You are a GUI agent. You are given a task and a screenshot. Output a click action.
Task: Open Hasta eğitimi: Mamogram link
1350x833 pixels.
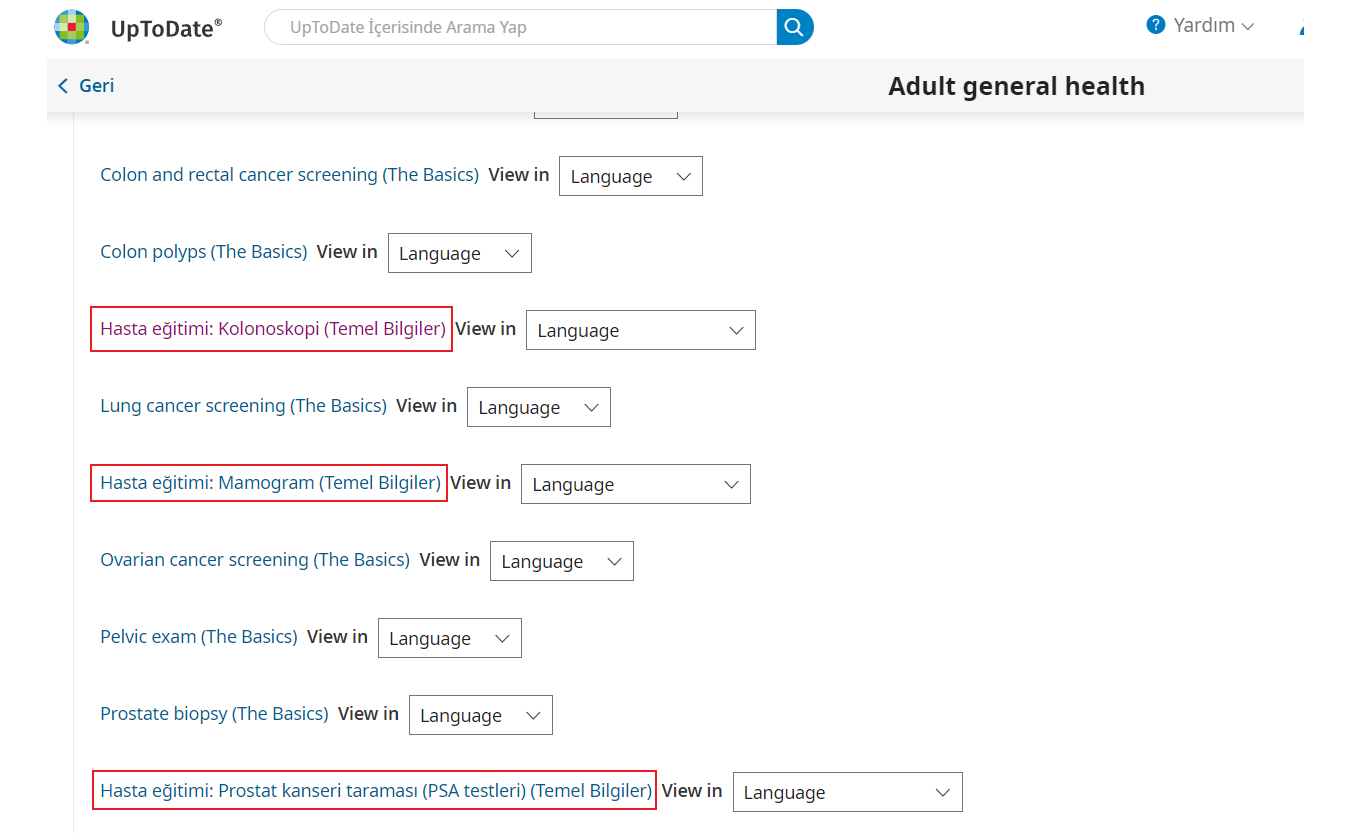(270, 483)
